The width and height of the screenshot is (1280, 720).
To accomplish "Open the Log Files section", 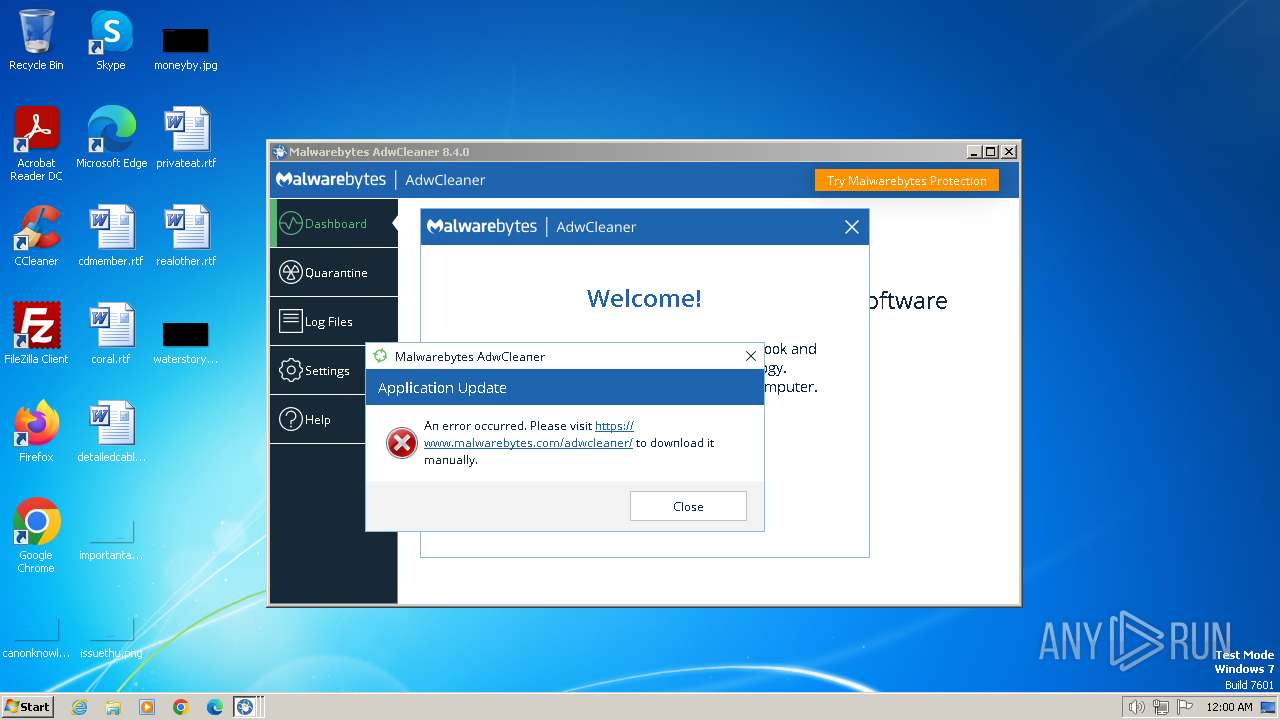I will pos(333,321).
